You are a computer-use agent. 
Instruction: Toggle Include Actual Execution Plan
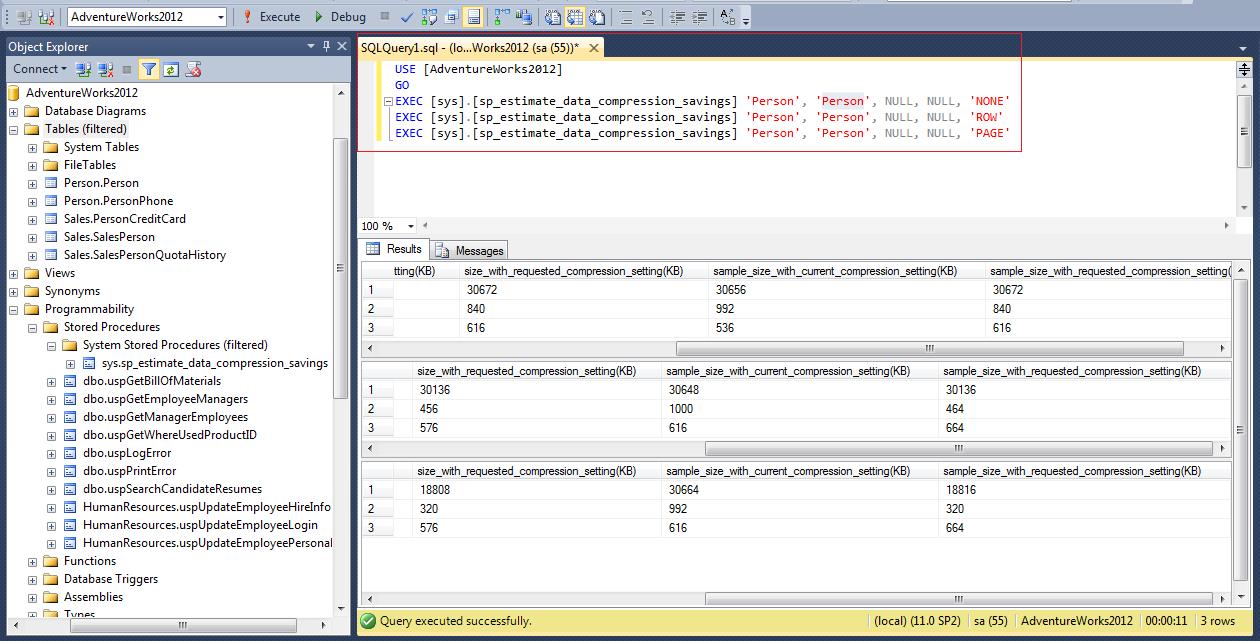[500, 17]
